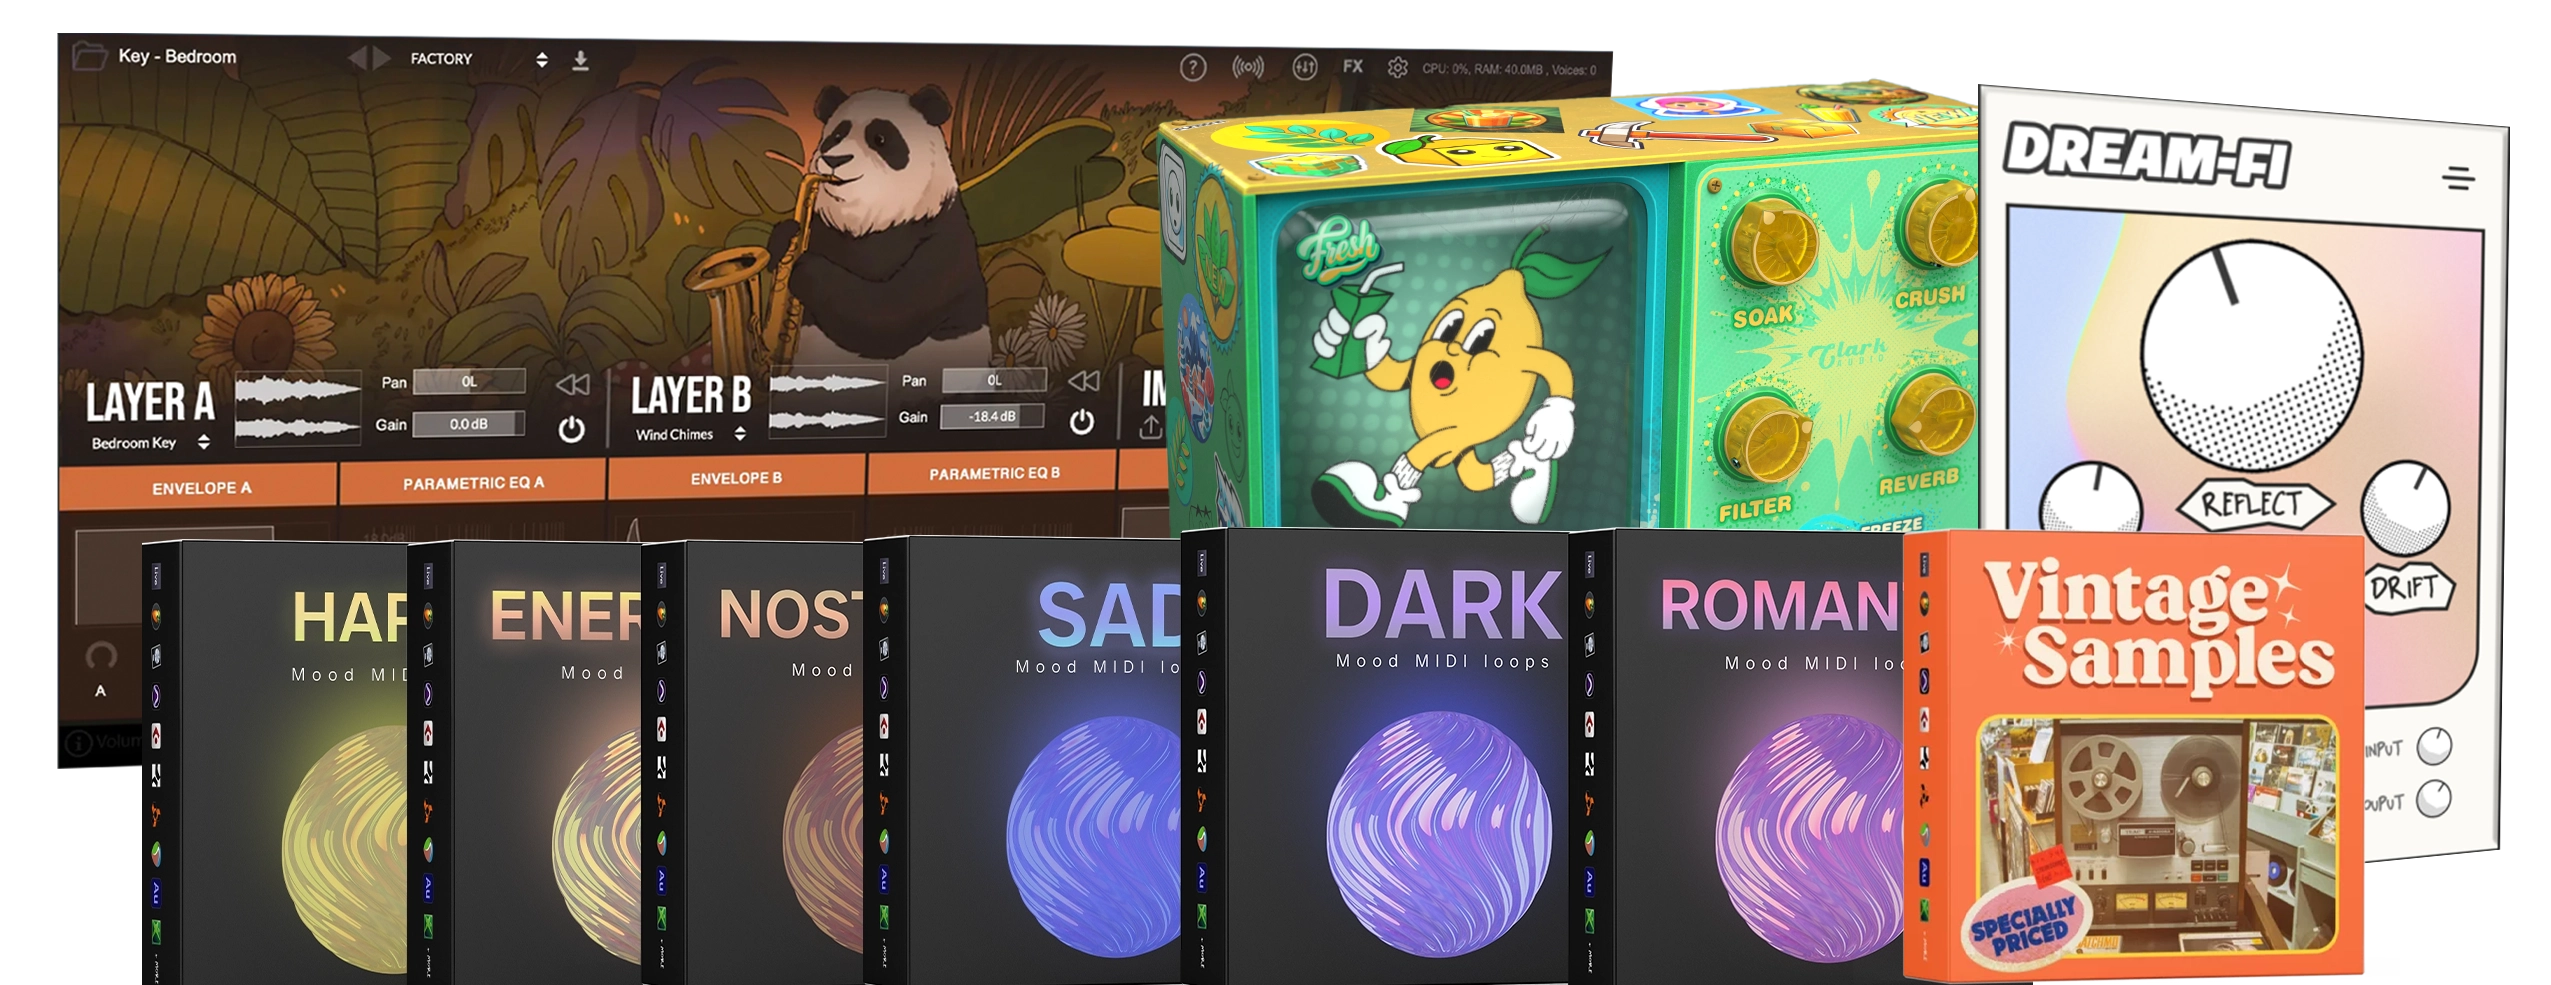Image resolution: width=2551 pixels, height=985 pixels.
Task: Switch to the ENVELOPE B tab
Action: point(736,478)
